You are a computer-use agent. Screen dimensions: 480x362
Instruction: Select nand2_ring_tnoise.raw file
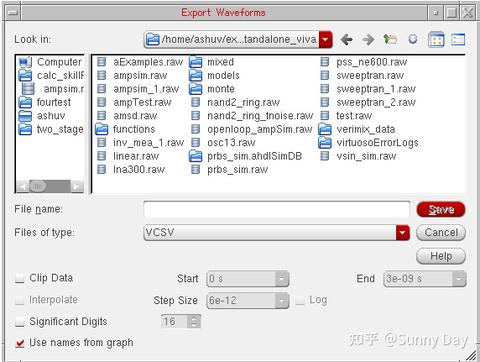(x=252, y=116)
